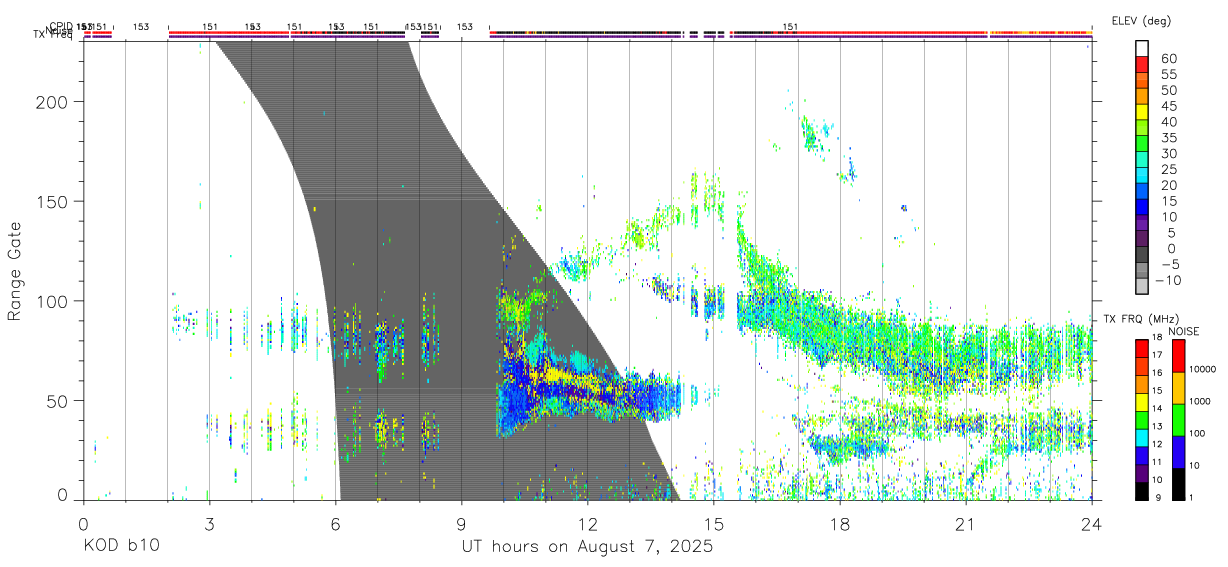
Task: Click the '60' label on ELEV colorbar
Action: (1168, 59)
